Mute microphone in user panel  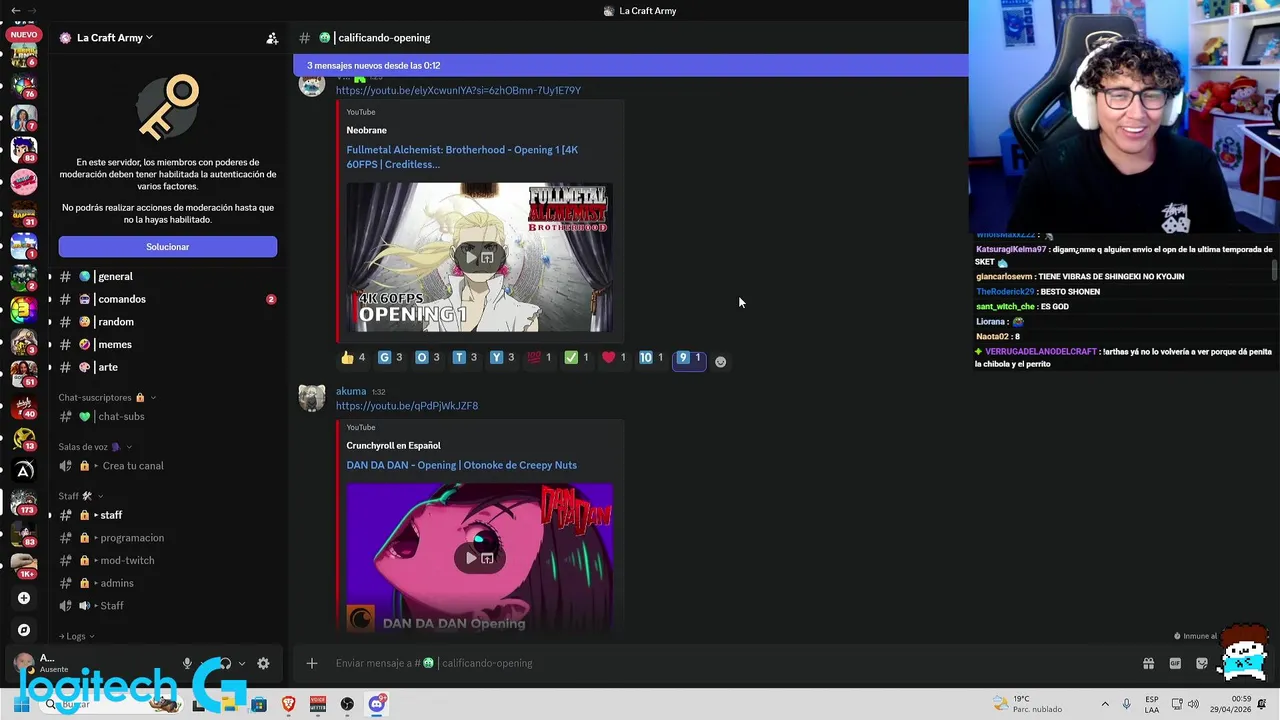[x=187, y=664]
